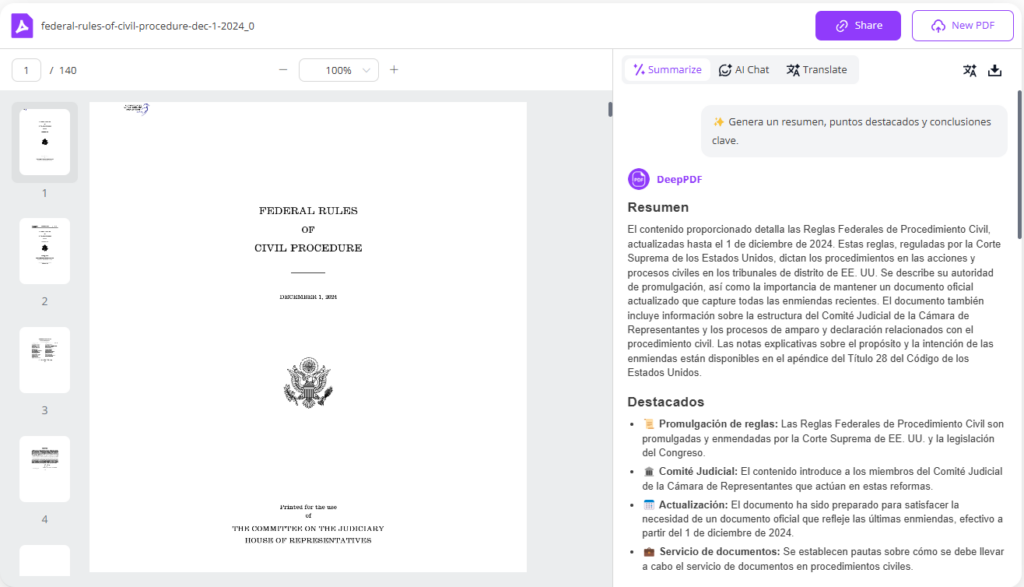Click the Adobe-style logo beside the filename
Screen dimensions: 1024x587
tap(20, 25)
